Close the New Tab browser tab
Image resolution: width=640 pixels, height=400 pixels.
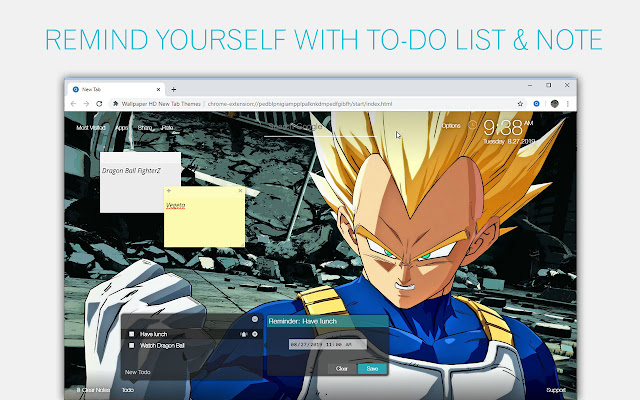158,89
